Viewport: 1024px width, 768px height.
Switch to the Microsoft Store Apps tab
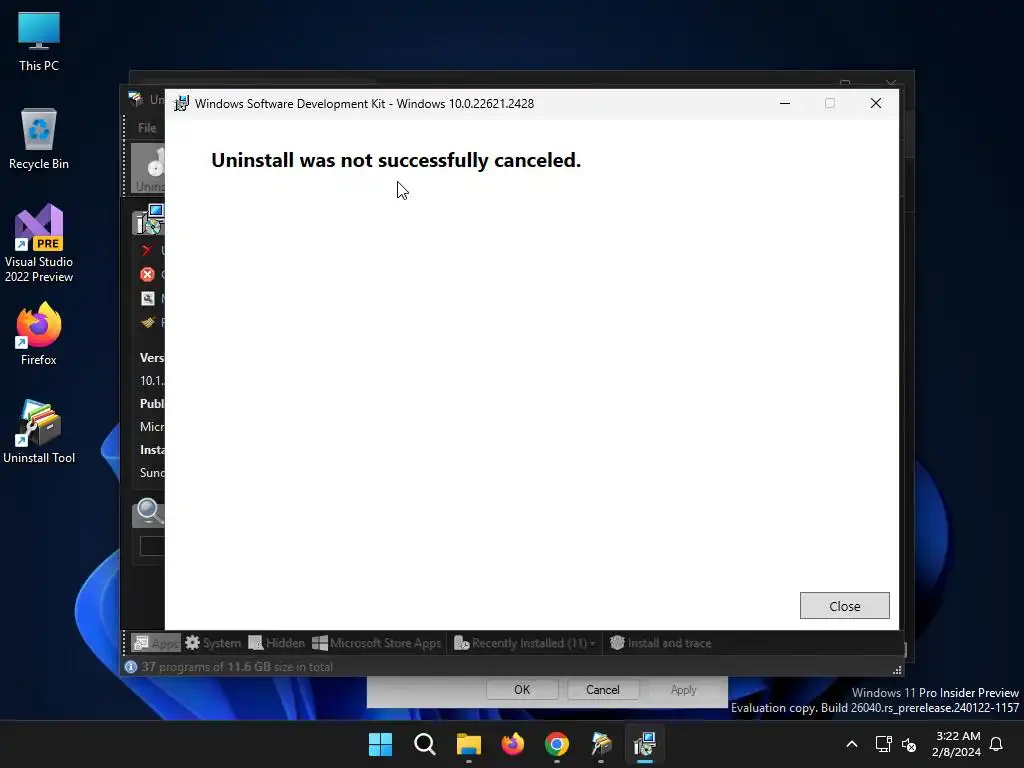[376, 643]
